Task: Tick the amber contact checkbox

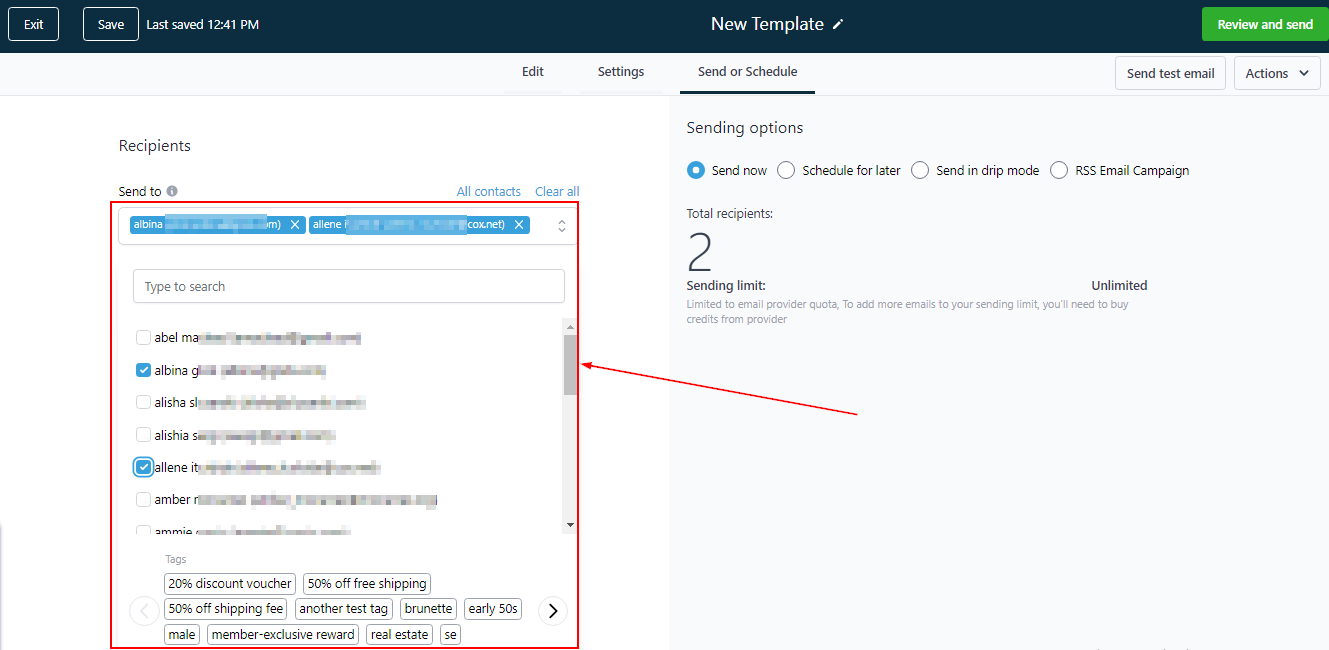Action: [x=144, y=499]
